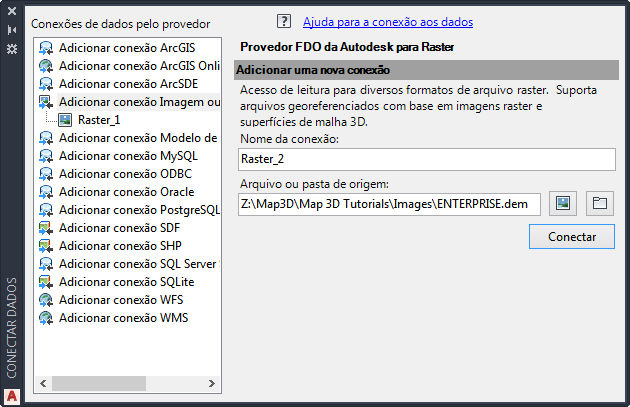This screenshot has height=407, width=630.
Task: Select Adicionar conexão PostgreSQL
Action: coord(139,210)
